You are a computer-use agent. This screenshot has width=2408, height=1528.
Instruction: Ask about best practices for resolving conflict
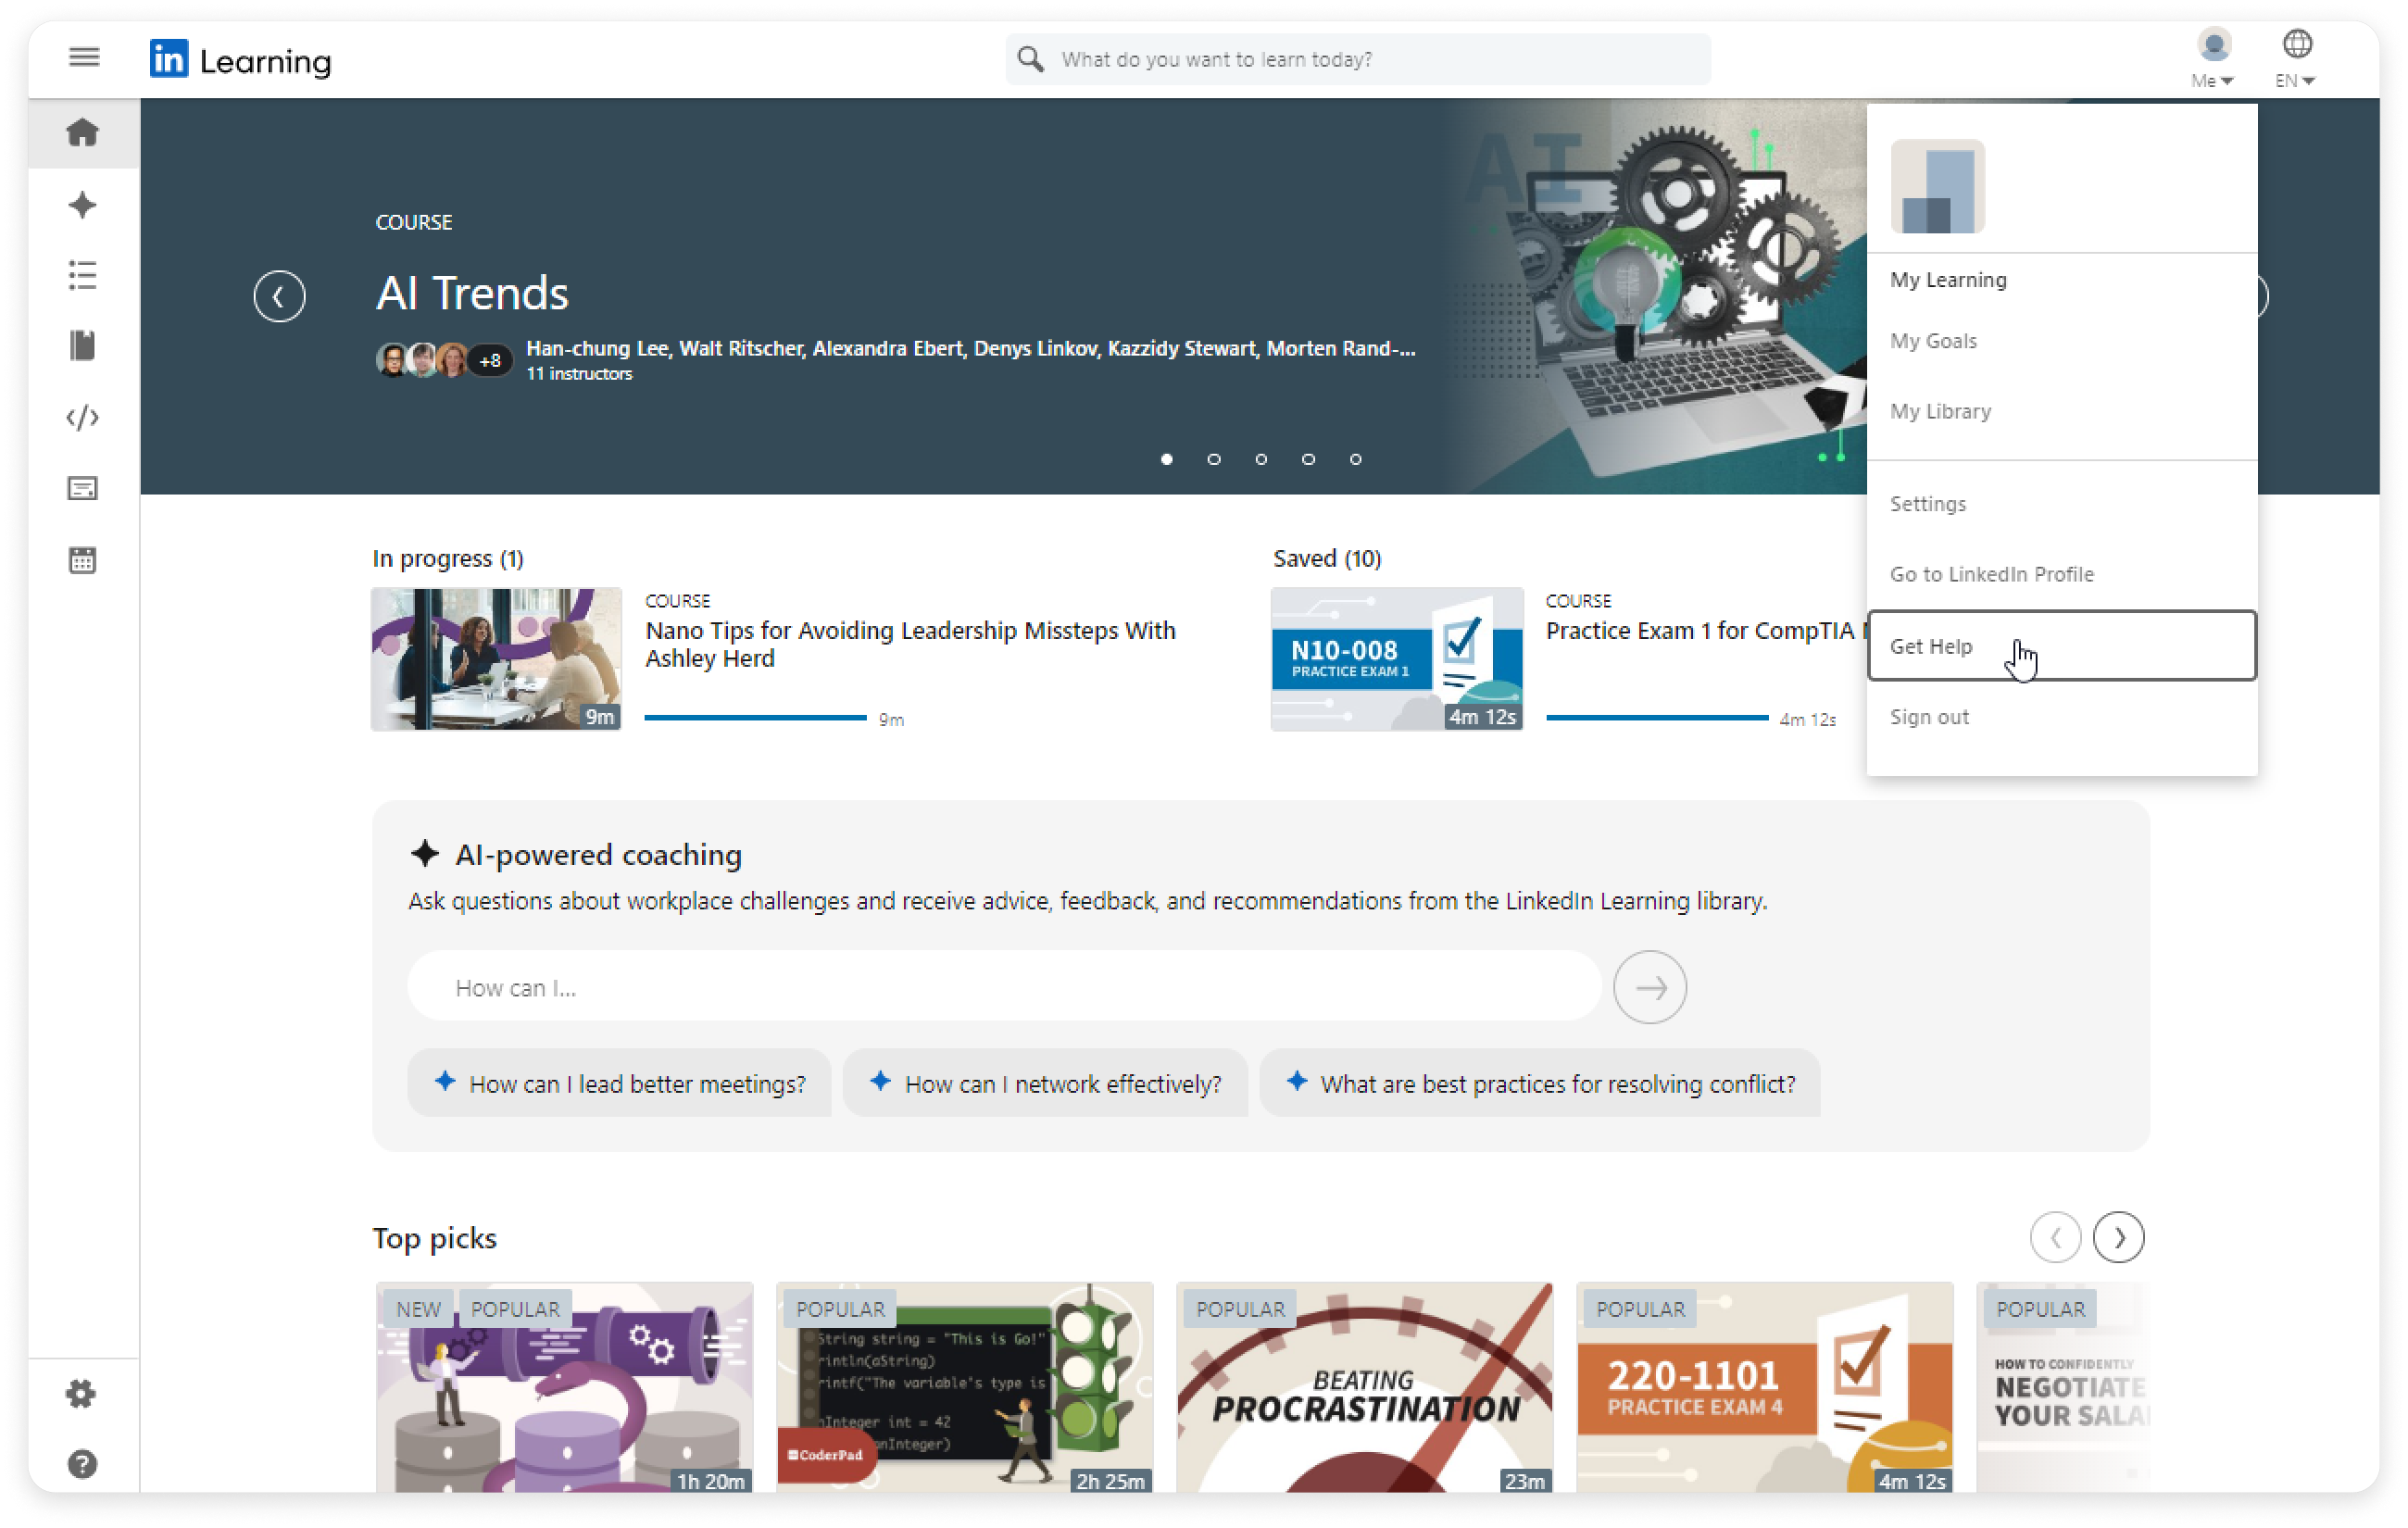point(1540,1083)
